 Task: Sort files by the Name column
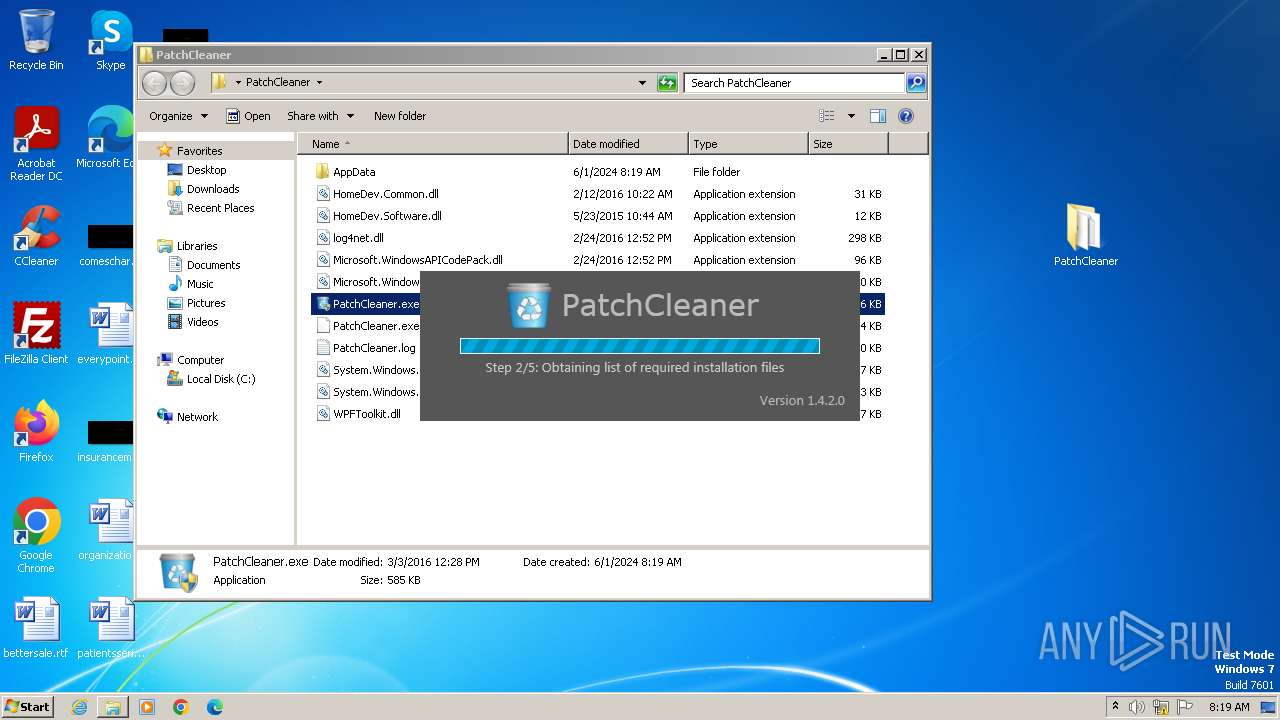coord(432,144)
